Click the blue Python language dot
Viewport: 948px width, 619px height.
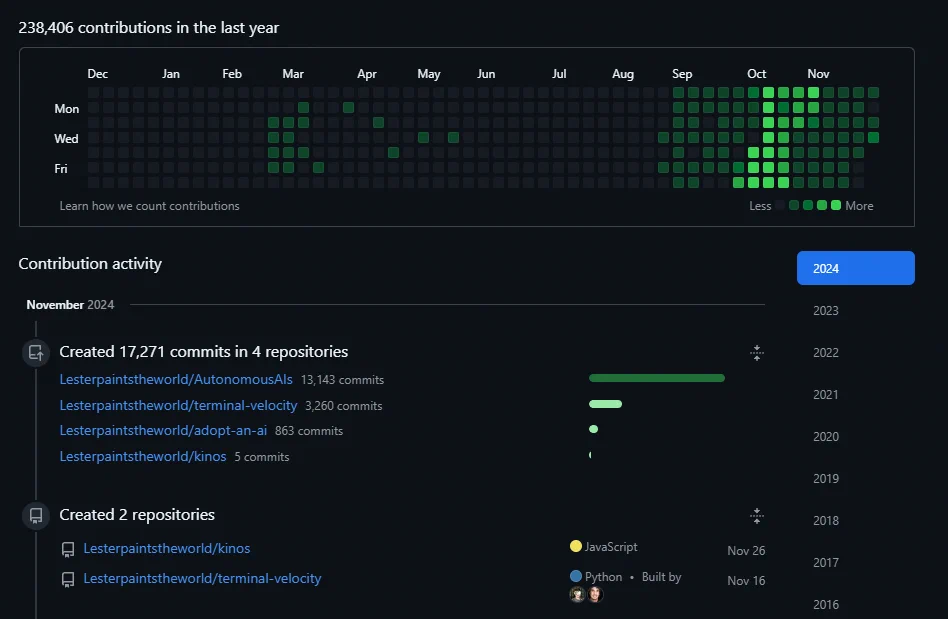576,576
